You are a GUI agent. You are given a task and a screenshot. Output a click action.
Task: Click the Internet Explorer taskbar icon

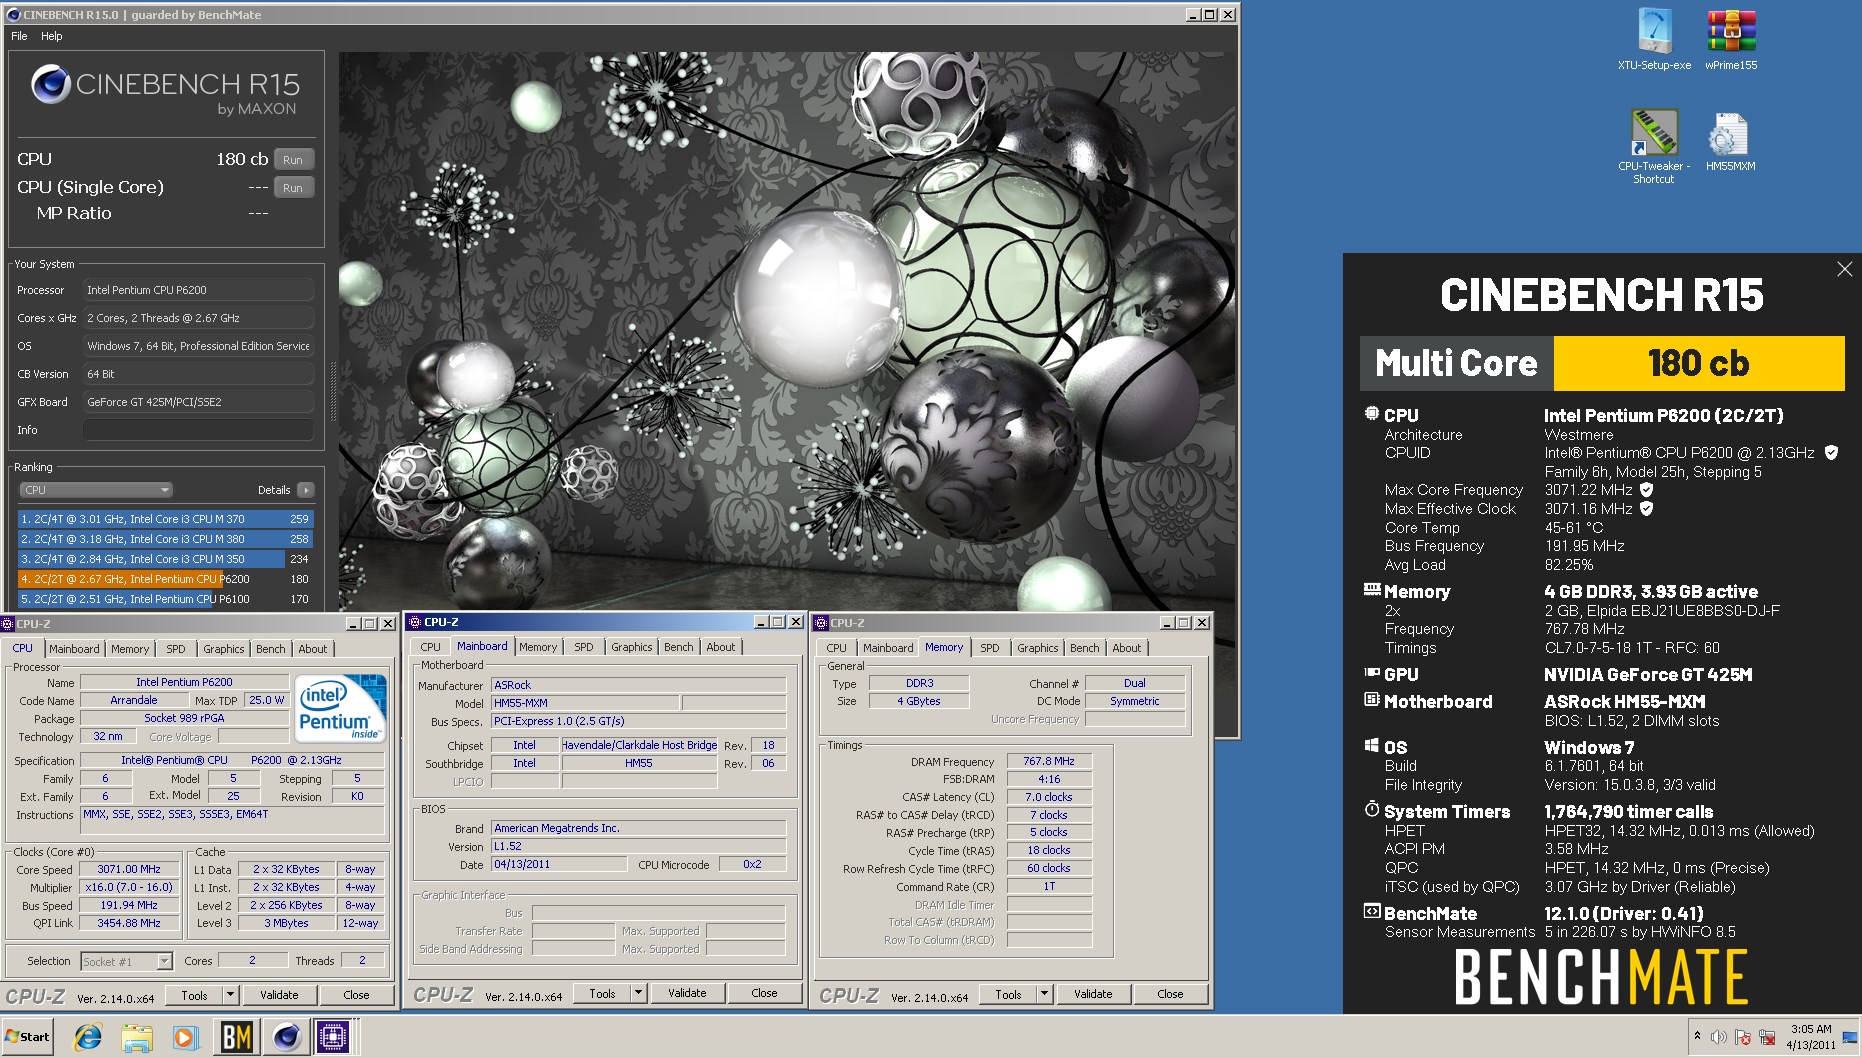[x=88, y=1037]
